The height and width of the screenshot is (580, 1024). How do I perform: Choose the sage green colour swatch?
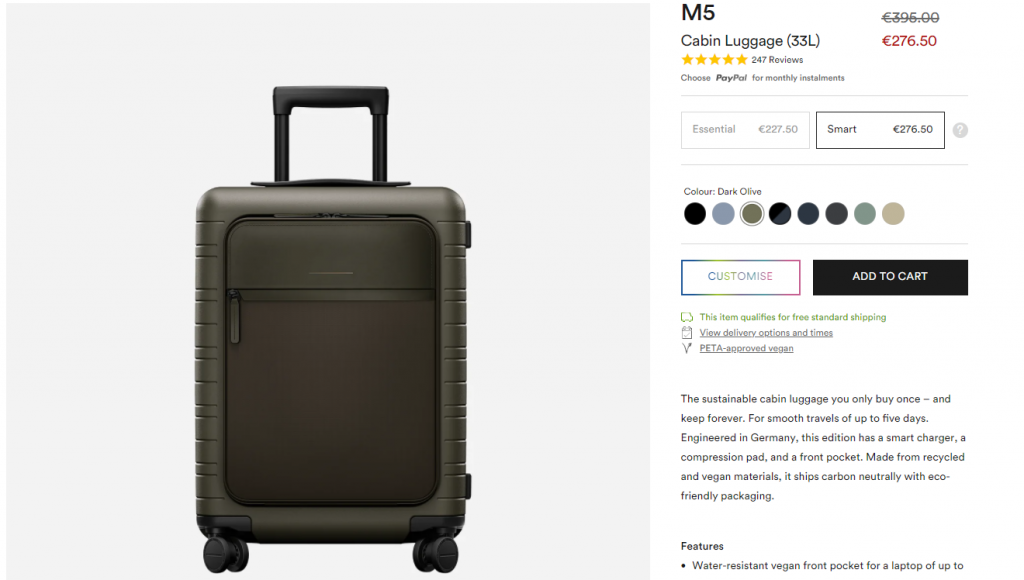click(865, 214)
